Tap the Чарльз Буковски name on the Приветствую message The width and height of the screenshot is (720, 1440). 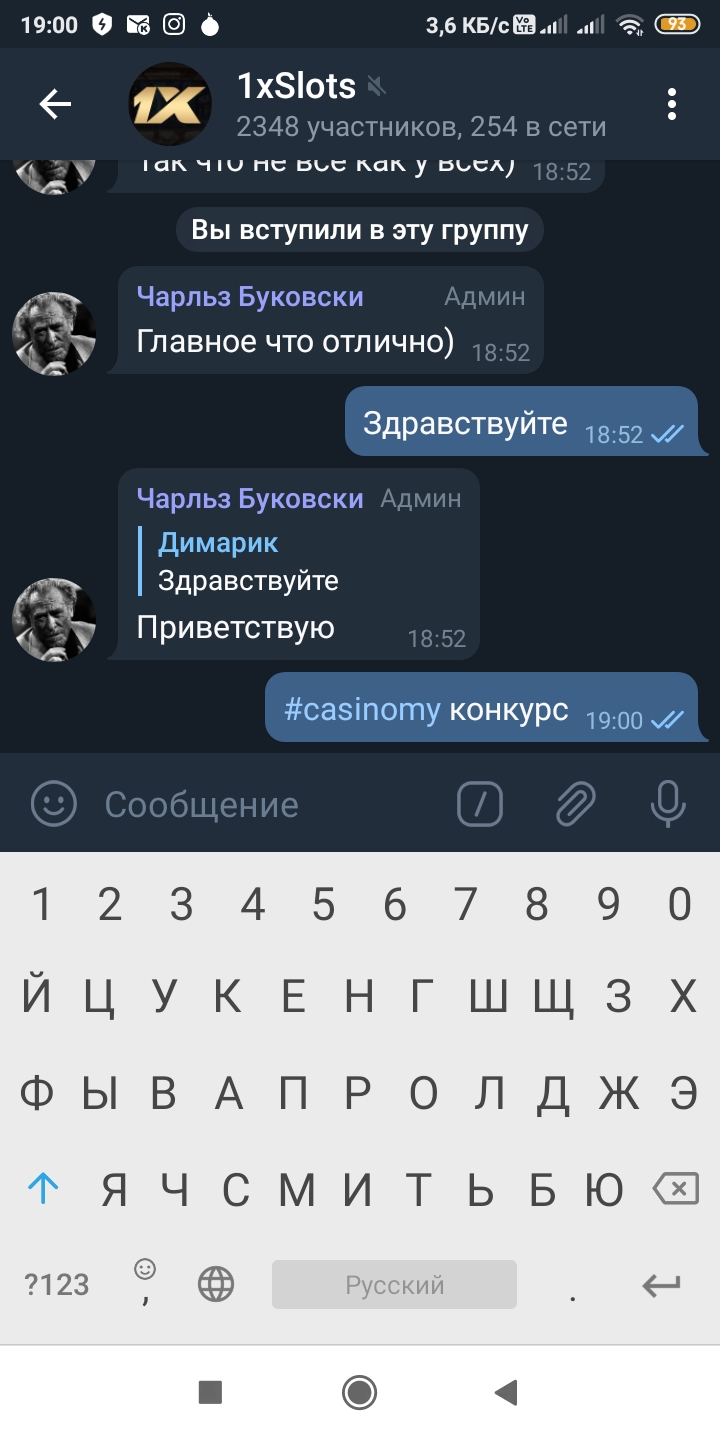pyautogui.click(x=250, y=498)
